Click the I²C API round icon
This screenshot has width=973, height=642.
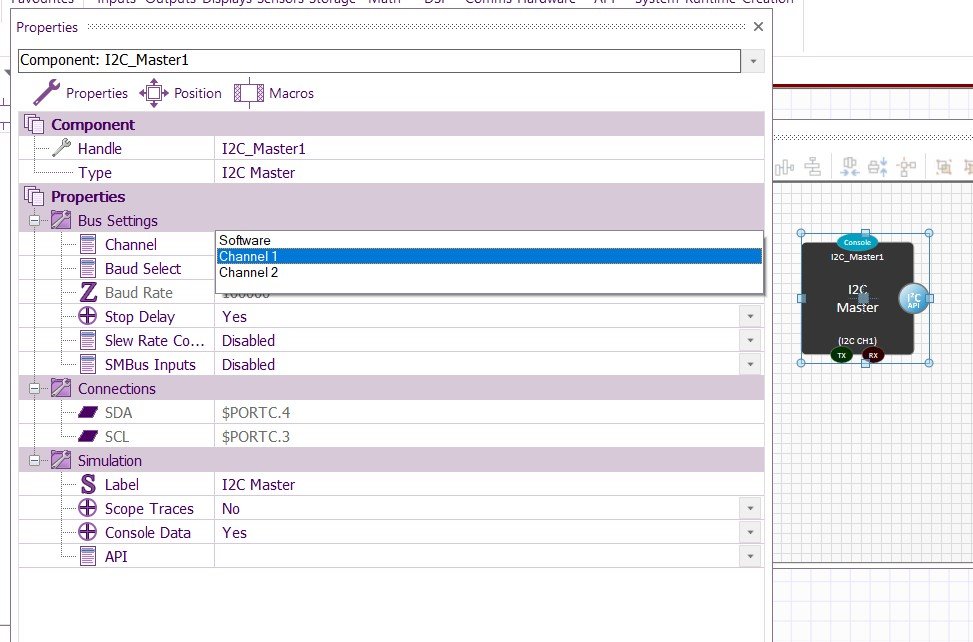pos(912,299)
